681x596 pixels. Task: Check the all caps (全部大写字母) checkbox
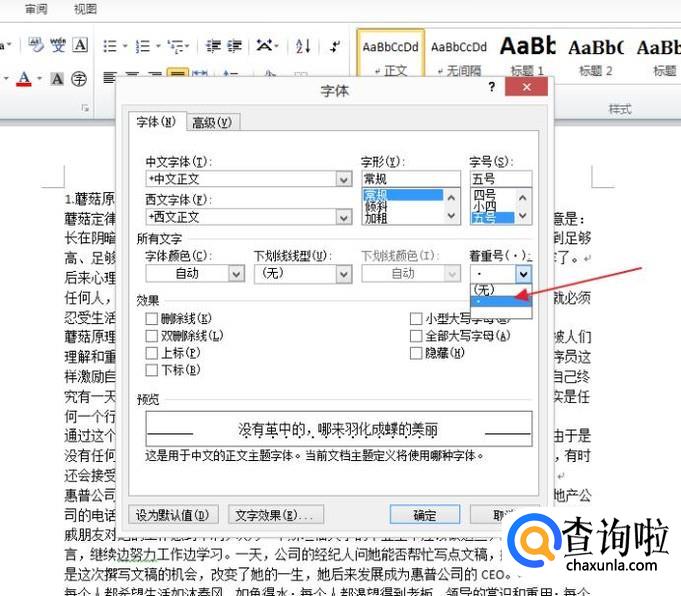pos(416,336)
